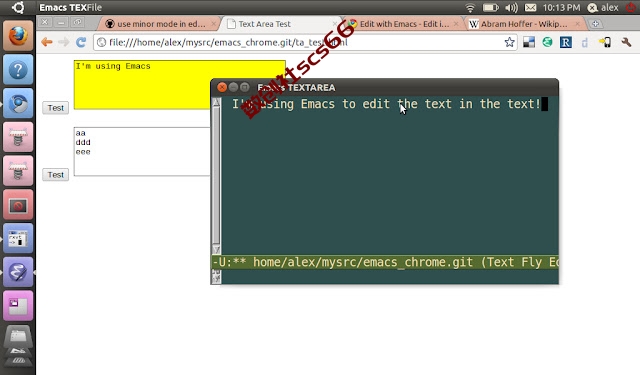The width and height of the screenshot is (640, 375).
Task: Reload the Text Area Test page
Action: pos(81,42)
